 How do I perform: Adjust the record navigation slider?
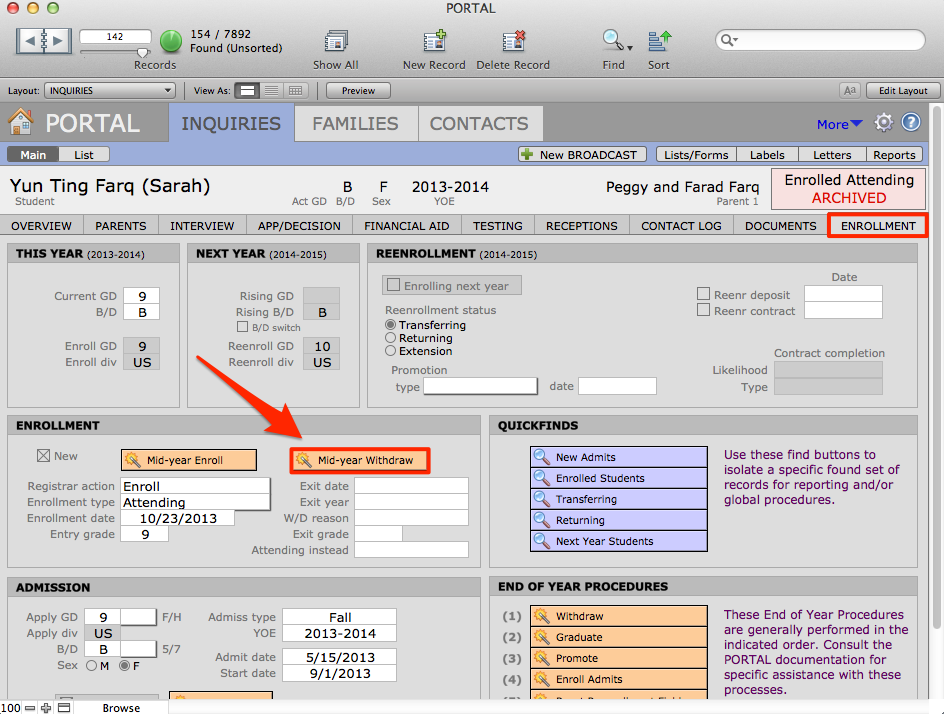point(142,52)
